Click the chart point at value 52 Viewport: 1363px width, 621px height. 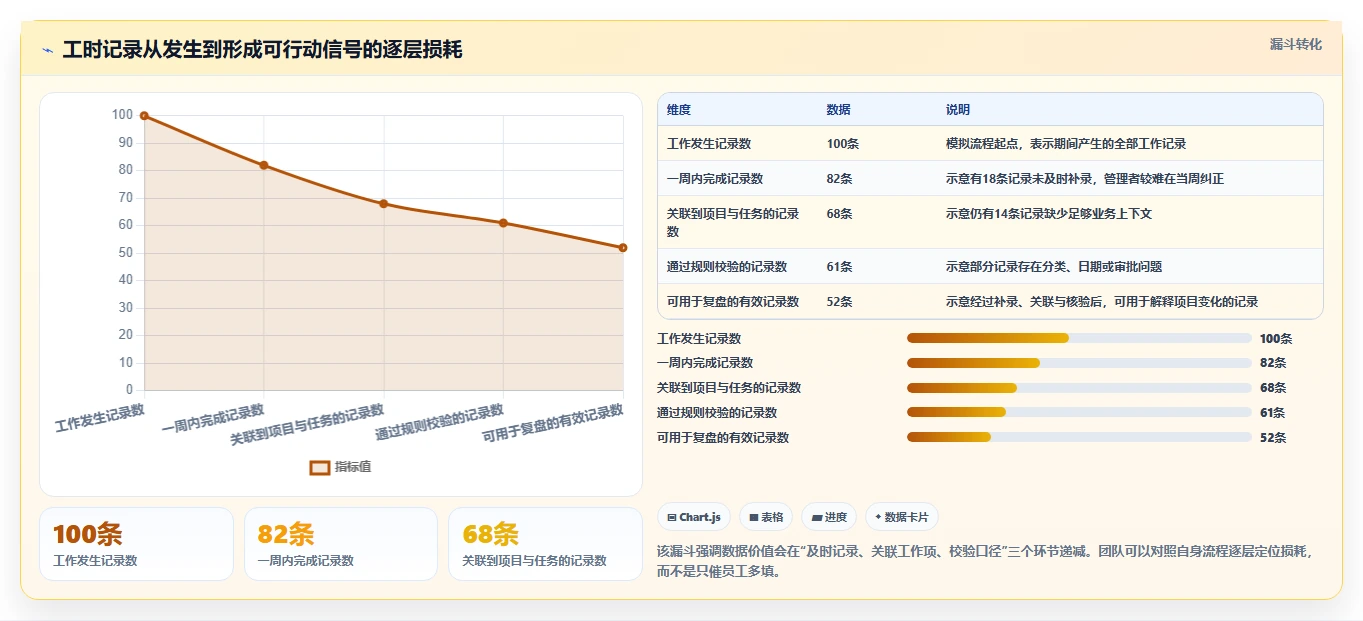pyautogui.click(x=623, y=248)
